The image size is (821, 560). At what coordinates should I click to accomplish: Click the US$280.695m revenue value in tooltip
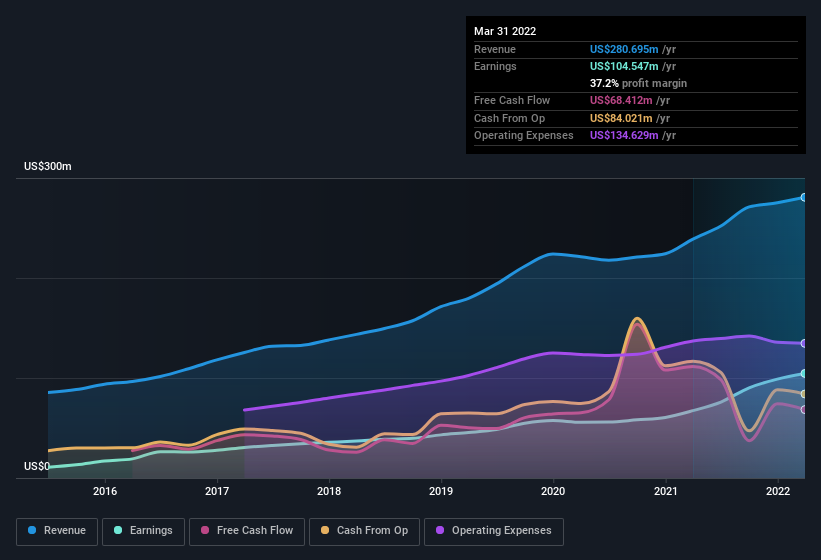[625, 49]
